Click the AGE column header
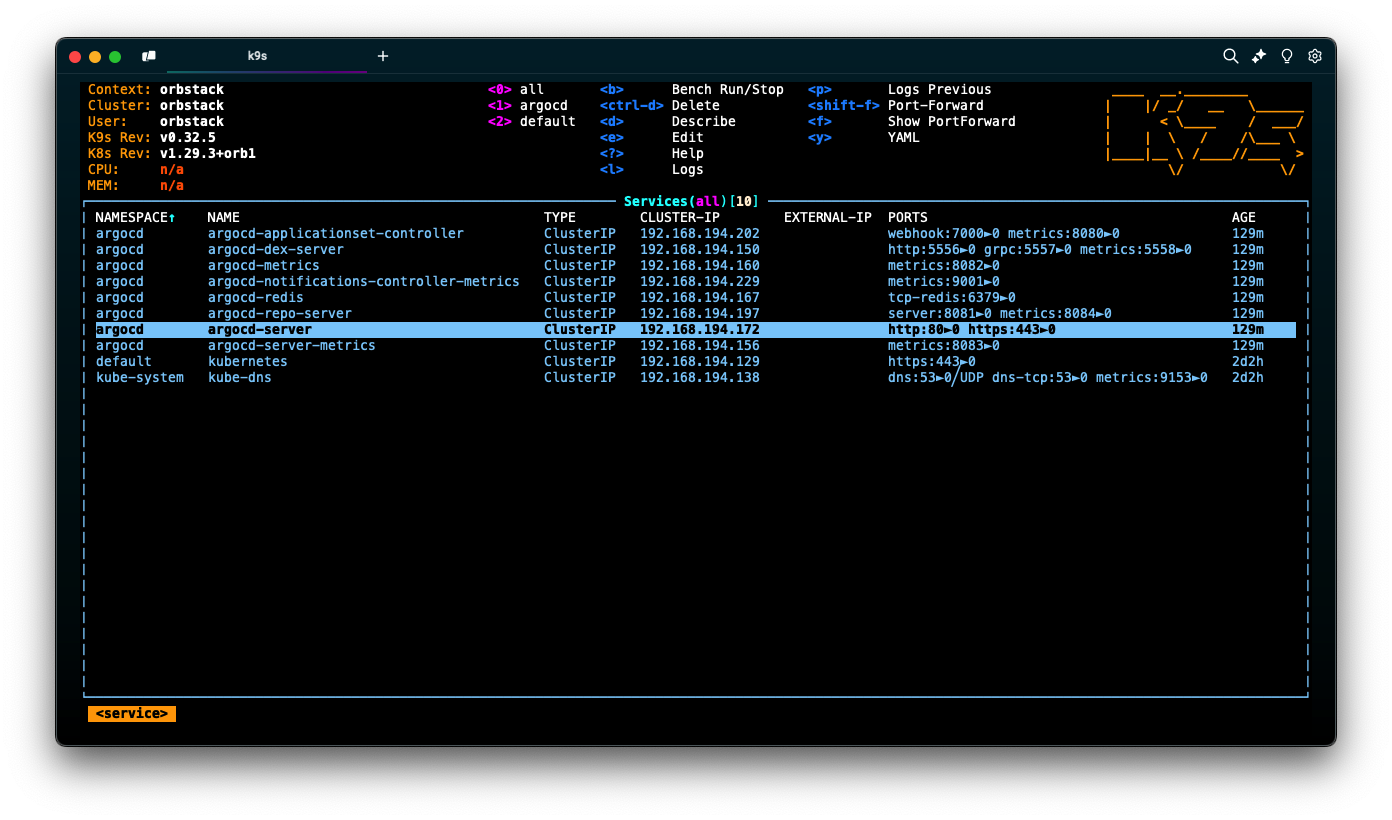This screenshot has height=820, width=1392. click(1244, 217)
